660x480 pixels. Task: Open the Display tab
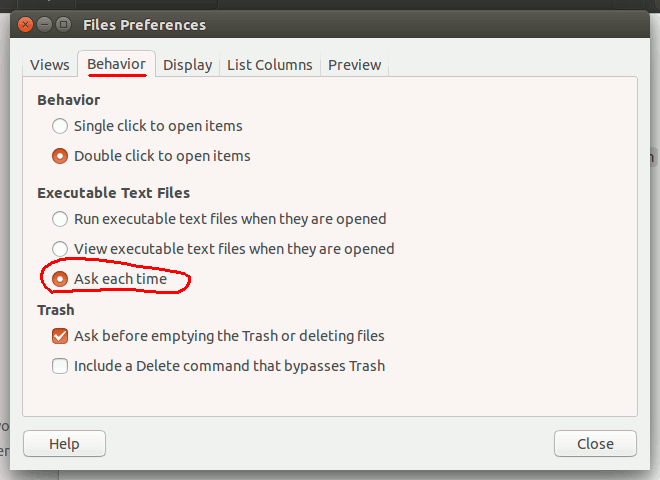(x=187, y=65)
